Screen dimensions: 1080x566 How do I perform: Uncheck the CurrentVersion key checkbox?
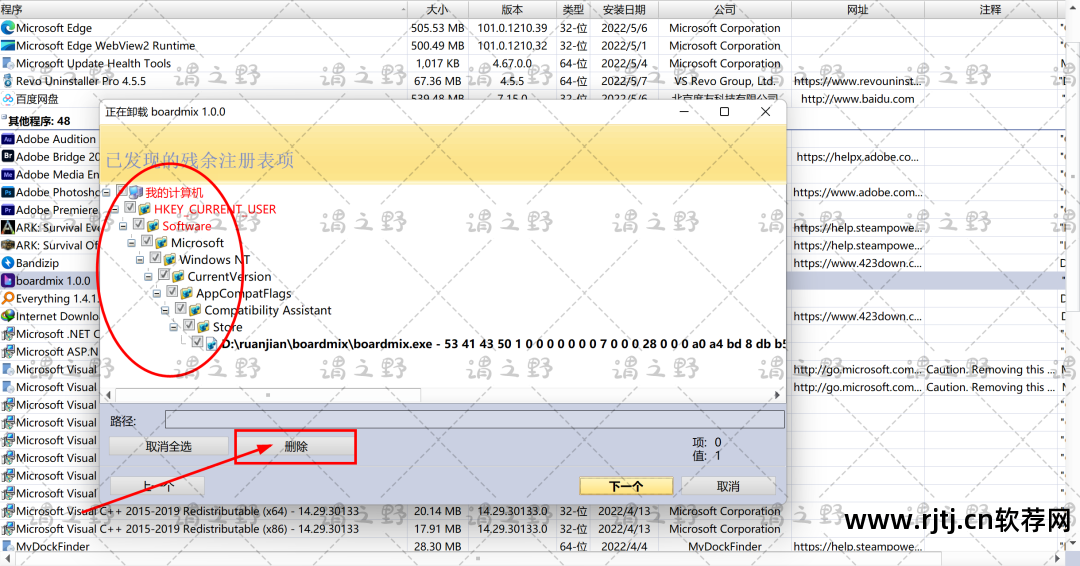click(x=164, y=275)
